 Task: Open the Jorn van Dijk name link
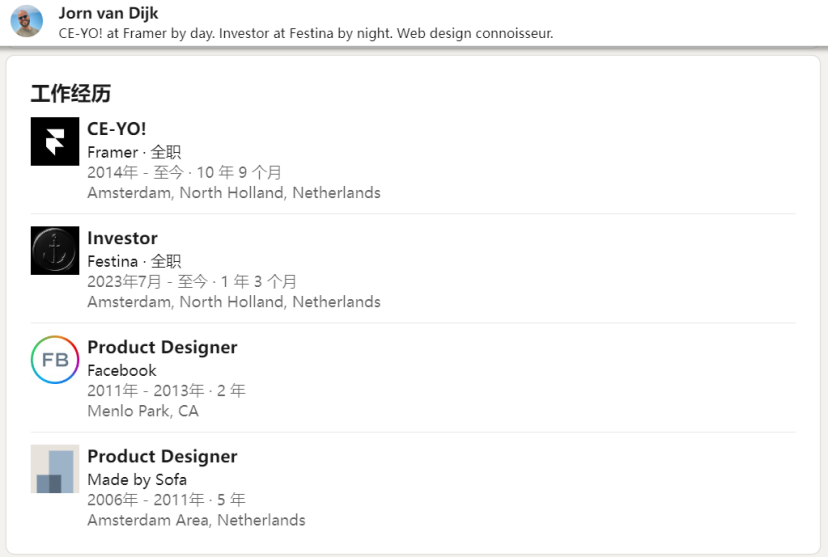[x=108, y=13]
